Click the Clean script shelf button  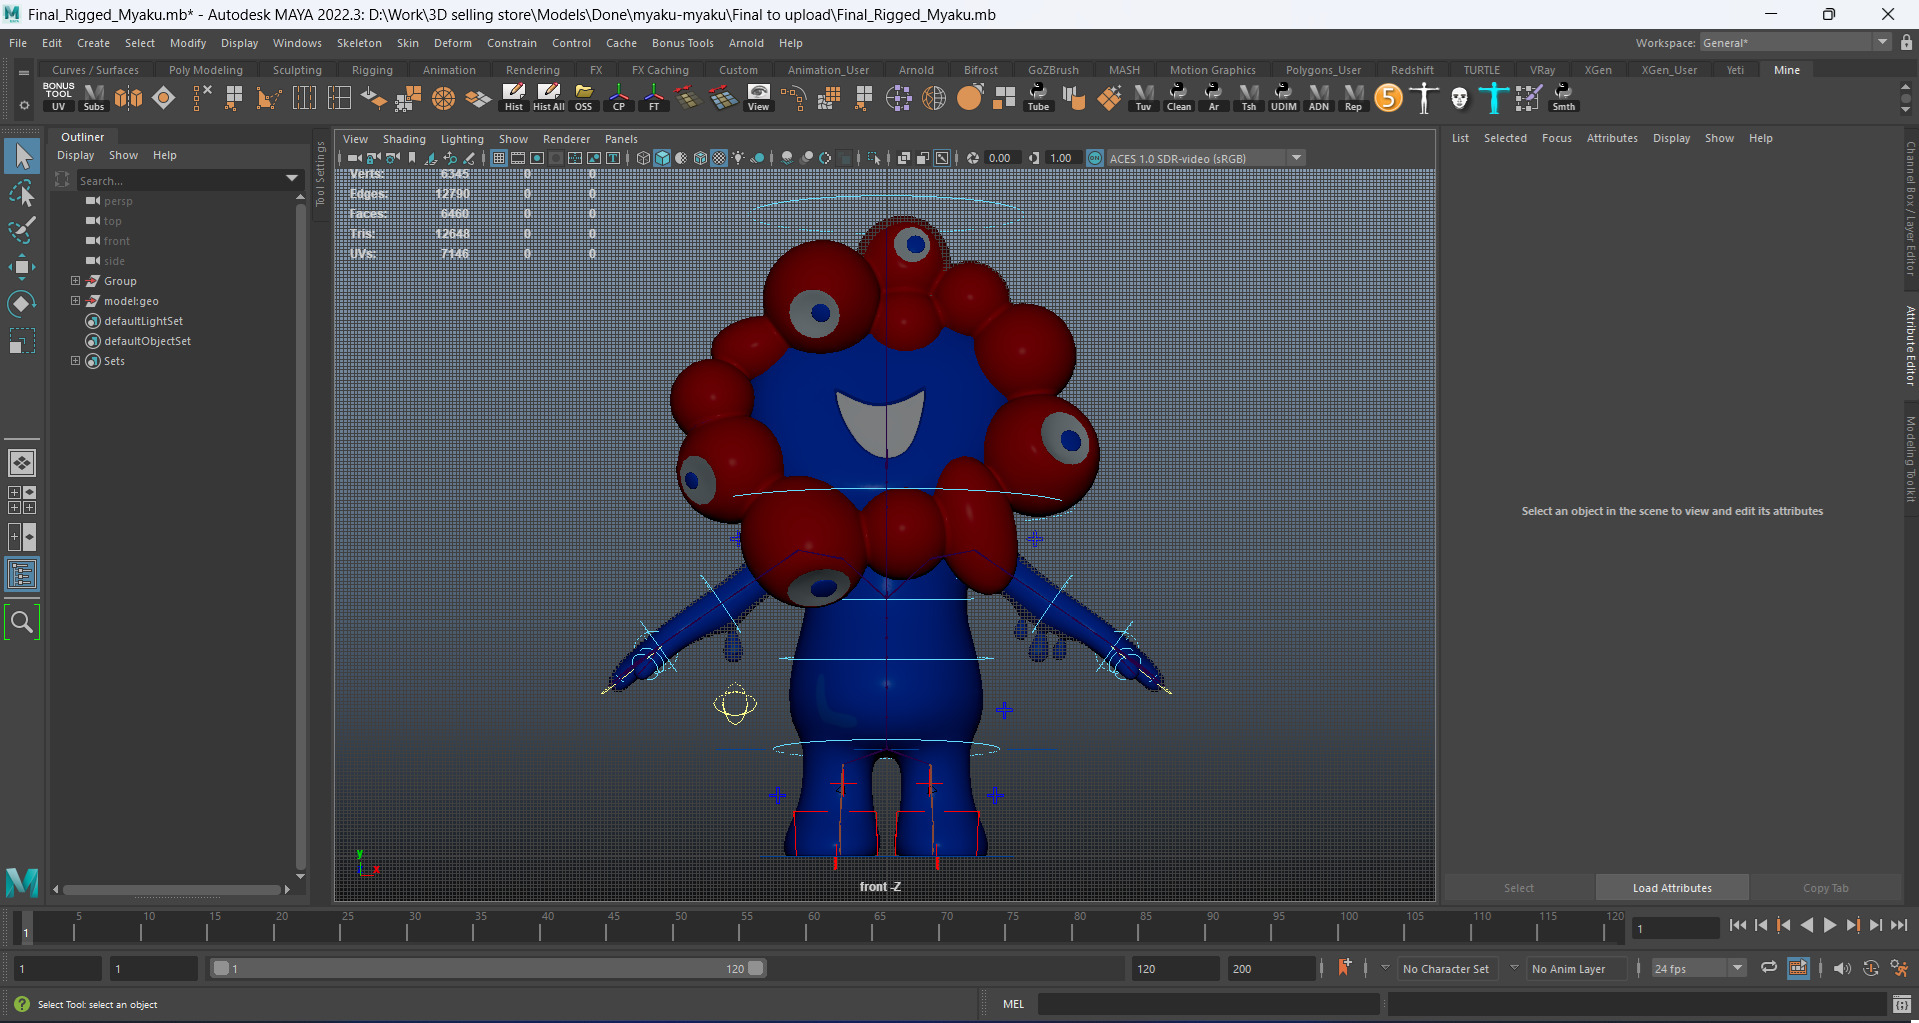point(1179,97)
